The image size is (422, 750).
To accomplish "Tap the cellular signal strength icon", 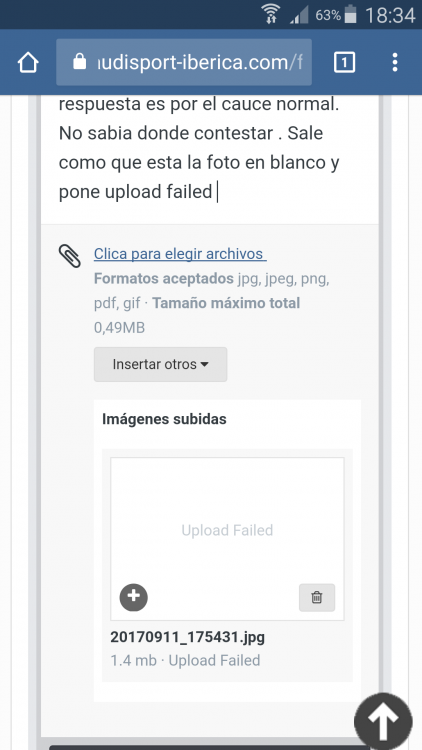I will click(300, 16).
